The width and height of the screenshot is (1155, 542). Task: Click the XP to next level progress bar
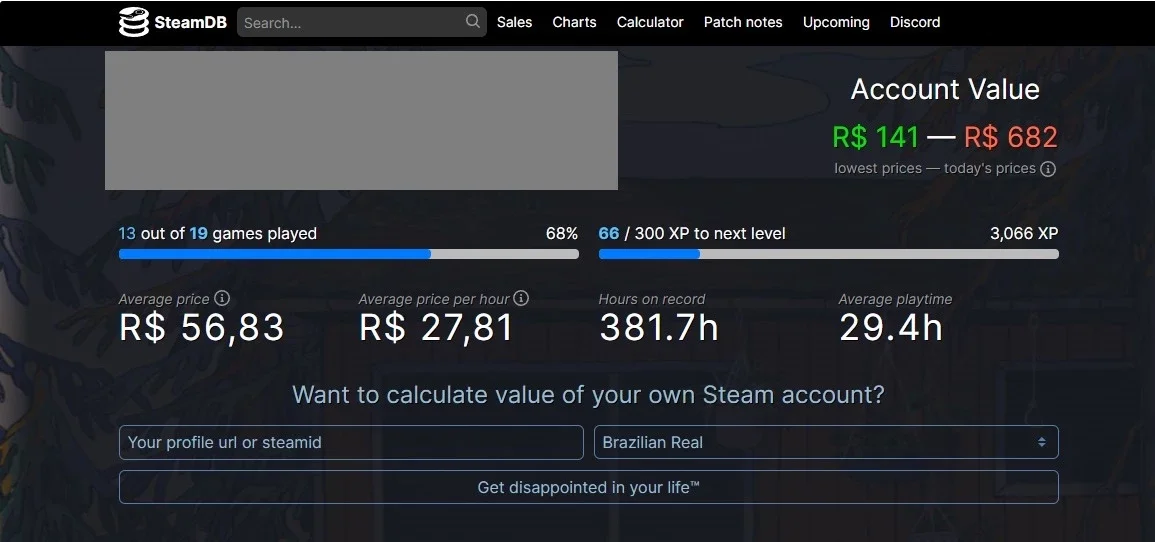(829, 254)
